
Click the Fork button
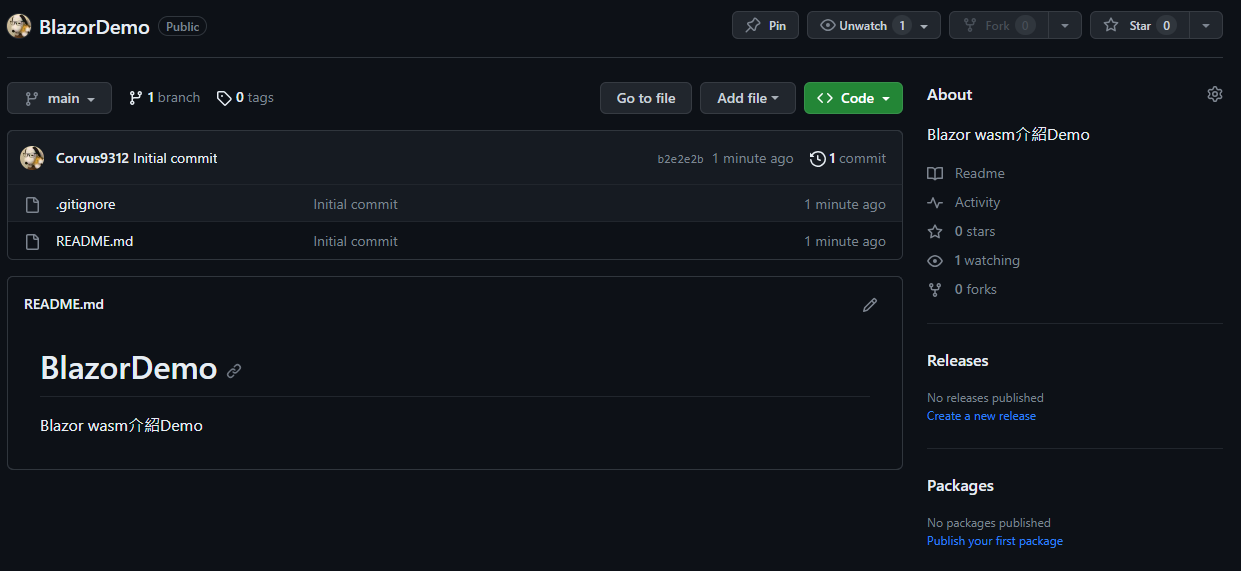tap(998, 26)
